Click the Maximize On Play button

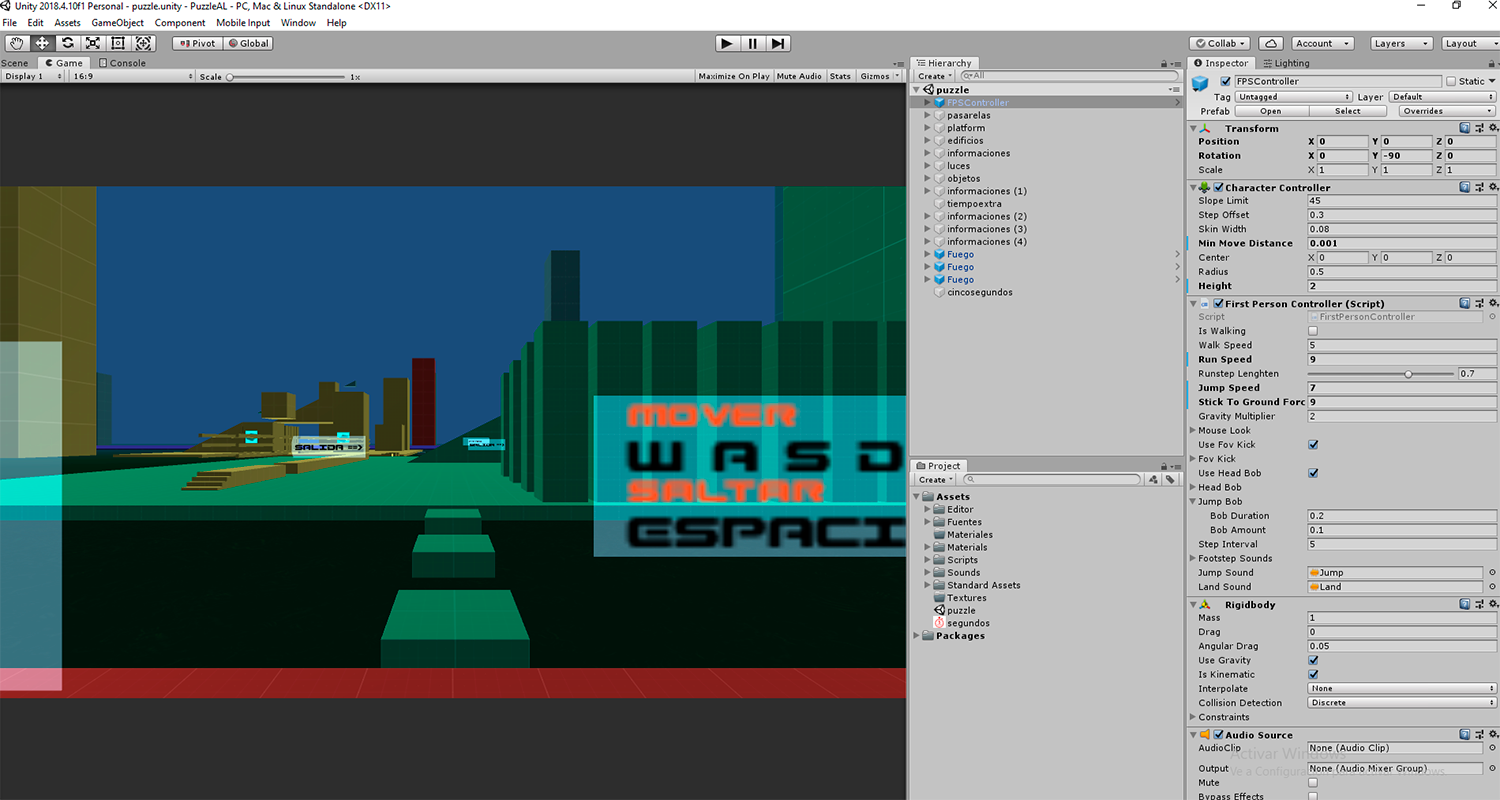733,76
